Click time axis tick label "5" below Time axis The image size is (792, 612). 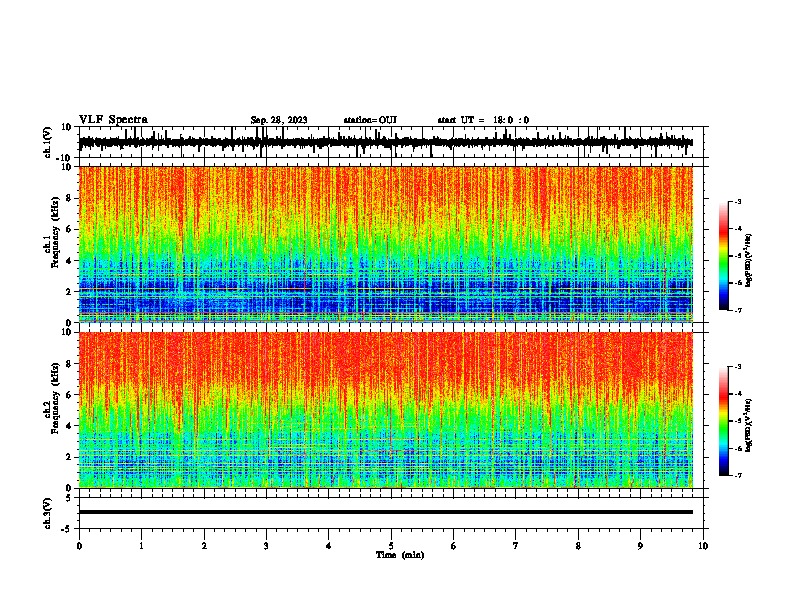pyautogui.click(x=391, y=546)
